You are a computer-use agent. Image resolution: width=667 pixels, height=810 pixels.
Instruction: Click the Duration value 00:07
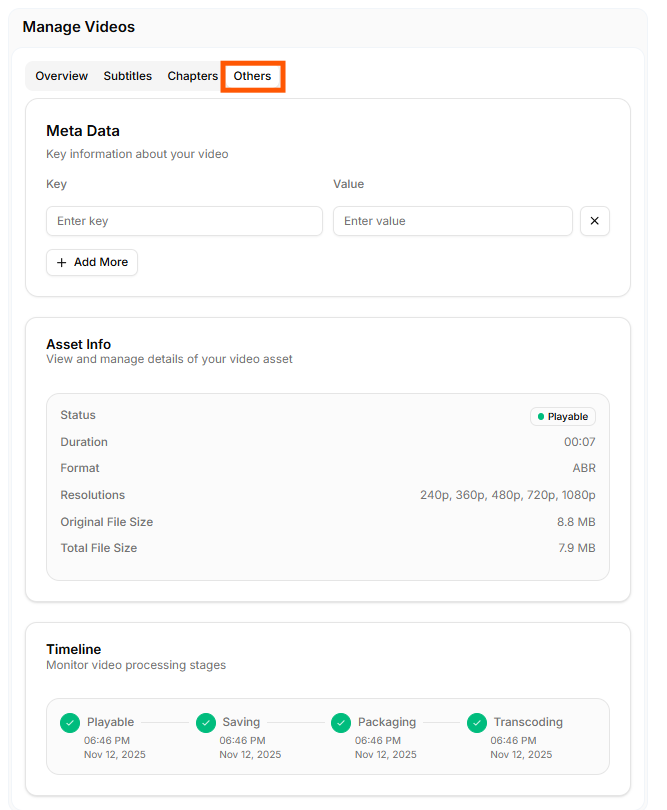coord(579,442)
